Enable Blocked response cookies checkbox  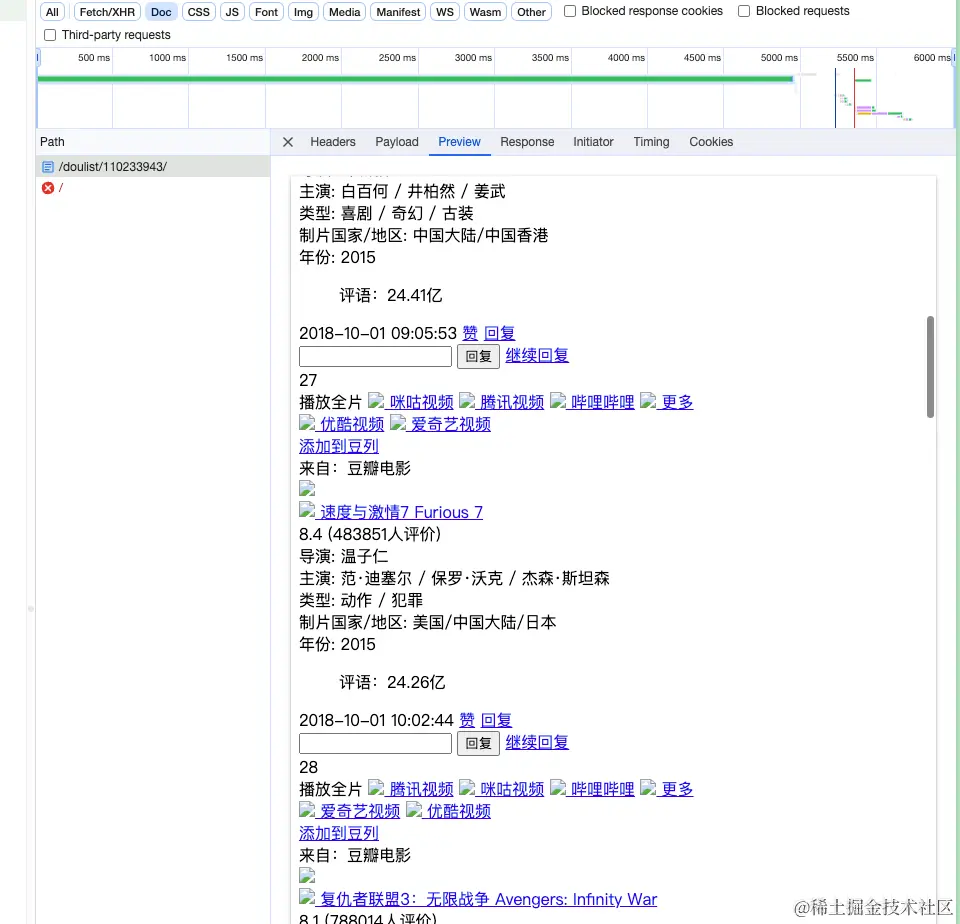[x=569, y=11]
